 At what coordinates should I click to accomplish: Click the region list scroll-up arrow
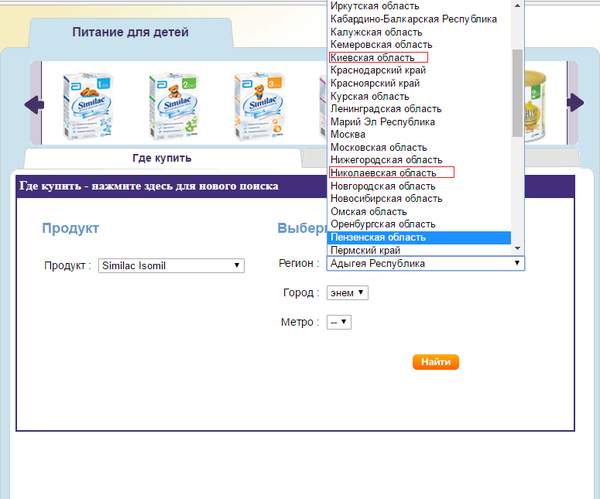pos(517,5)
